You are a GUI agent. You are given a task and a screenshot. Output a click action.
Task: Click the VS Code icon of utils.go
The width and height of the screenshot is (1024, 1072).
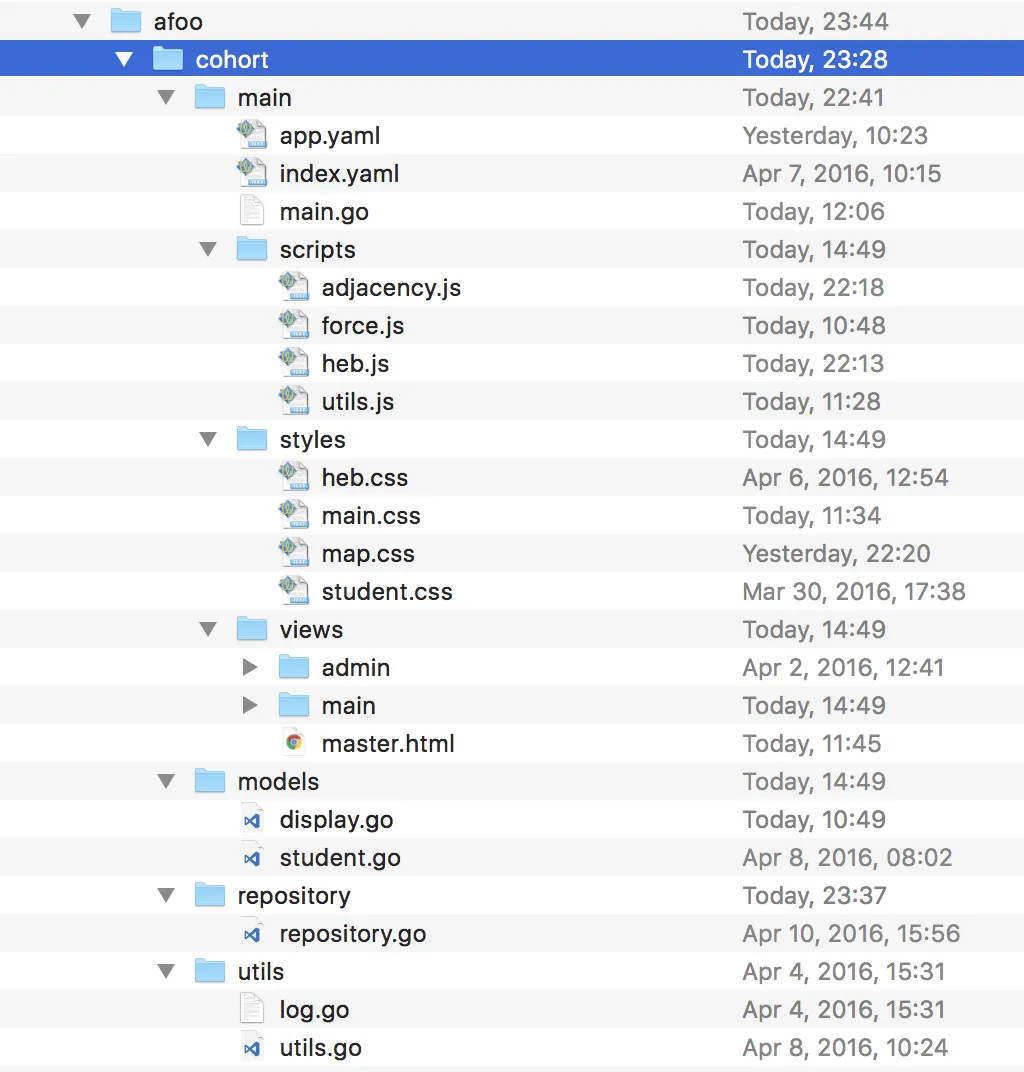(x=252, y=1048)
